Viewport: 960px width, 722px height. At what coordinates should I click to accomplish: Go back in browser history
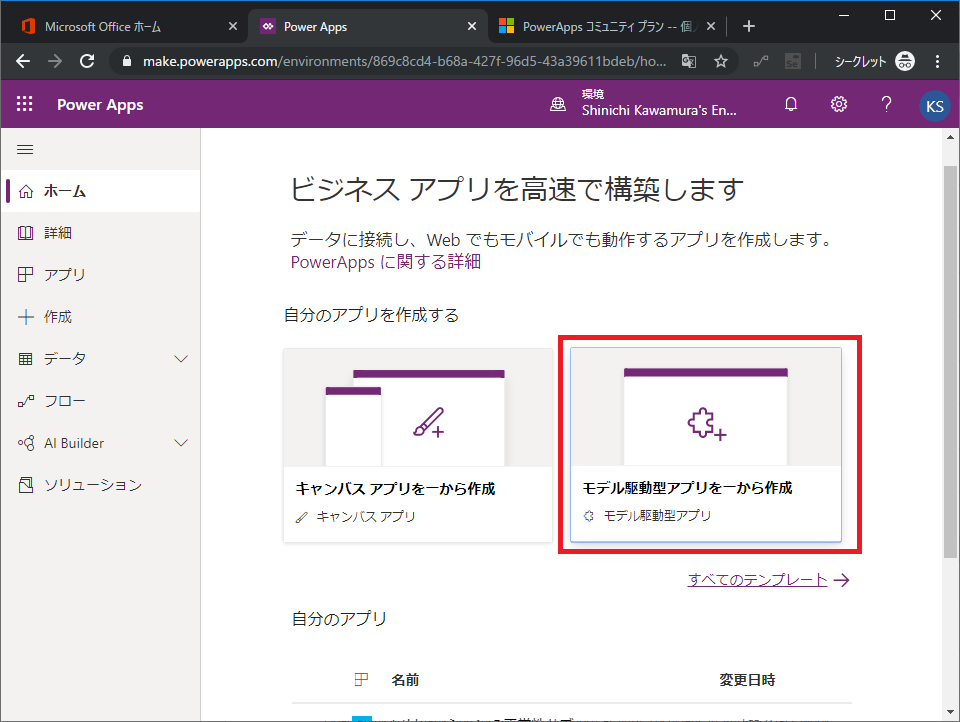pyautogui.click(x=23, y=61)
